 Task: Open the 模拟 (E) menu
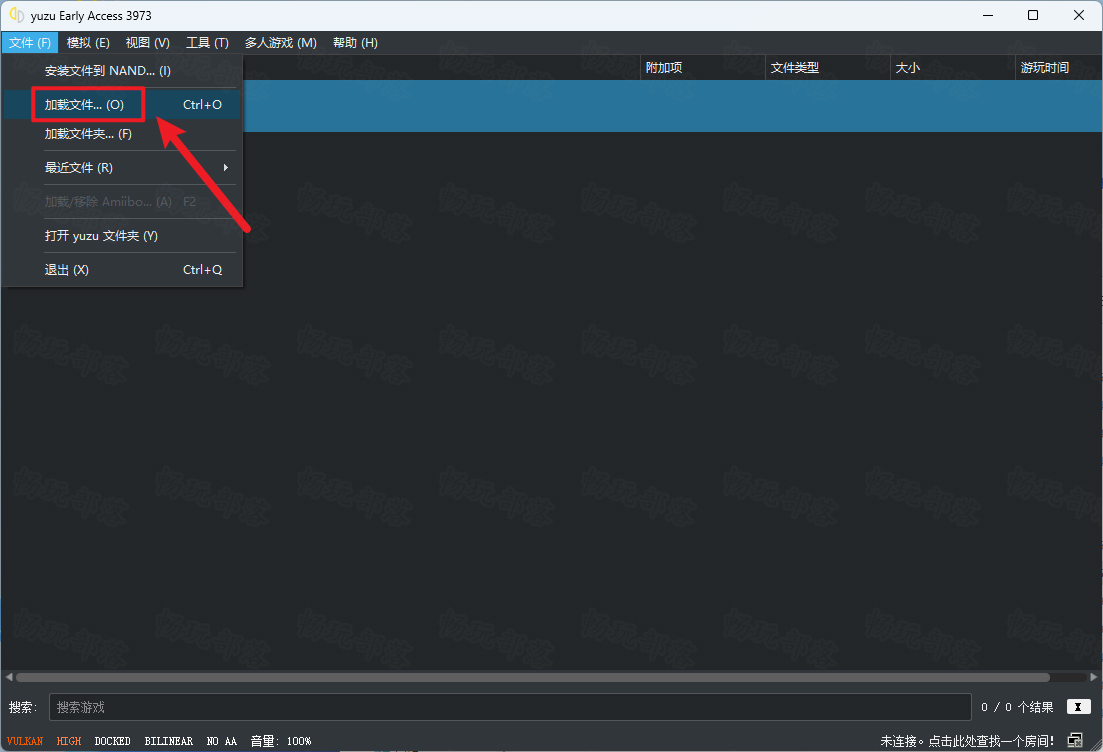pos(88,42)
